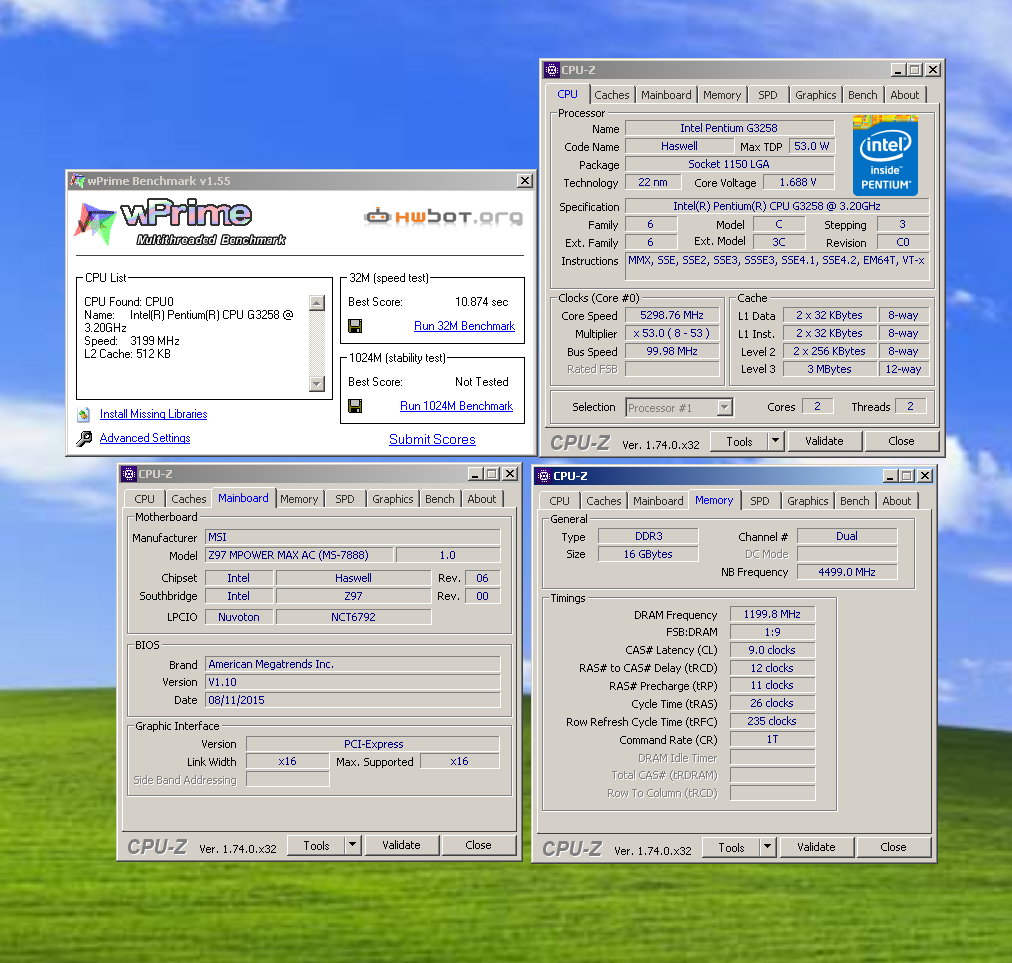This screenshot has width=1012, height=963.
Task: Click Close button in Memory CPU-Z window
Action: tap(893, 847)
